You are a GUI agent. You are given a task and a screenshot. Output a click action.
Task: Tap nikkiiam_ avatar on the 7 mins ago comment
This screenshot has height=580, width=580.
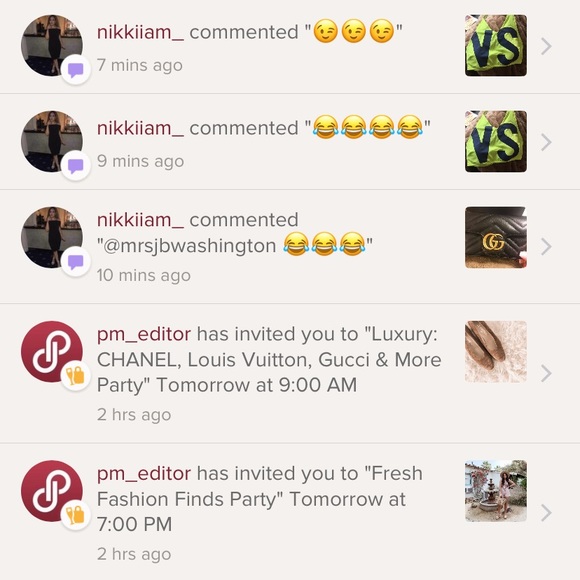[x=52, y=45]
